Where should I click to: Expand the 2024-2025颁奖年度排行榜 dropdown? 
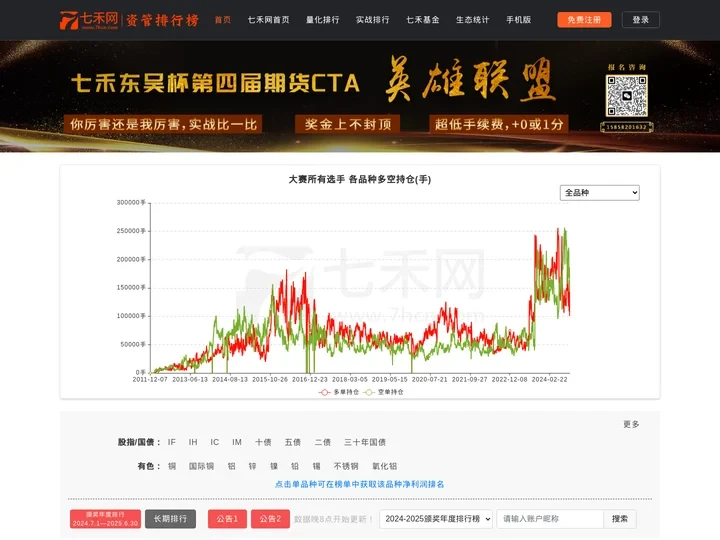(x=436, y=519)
